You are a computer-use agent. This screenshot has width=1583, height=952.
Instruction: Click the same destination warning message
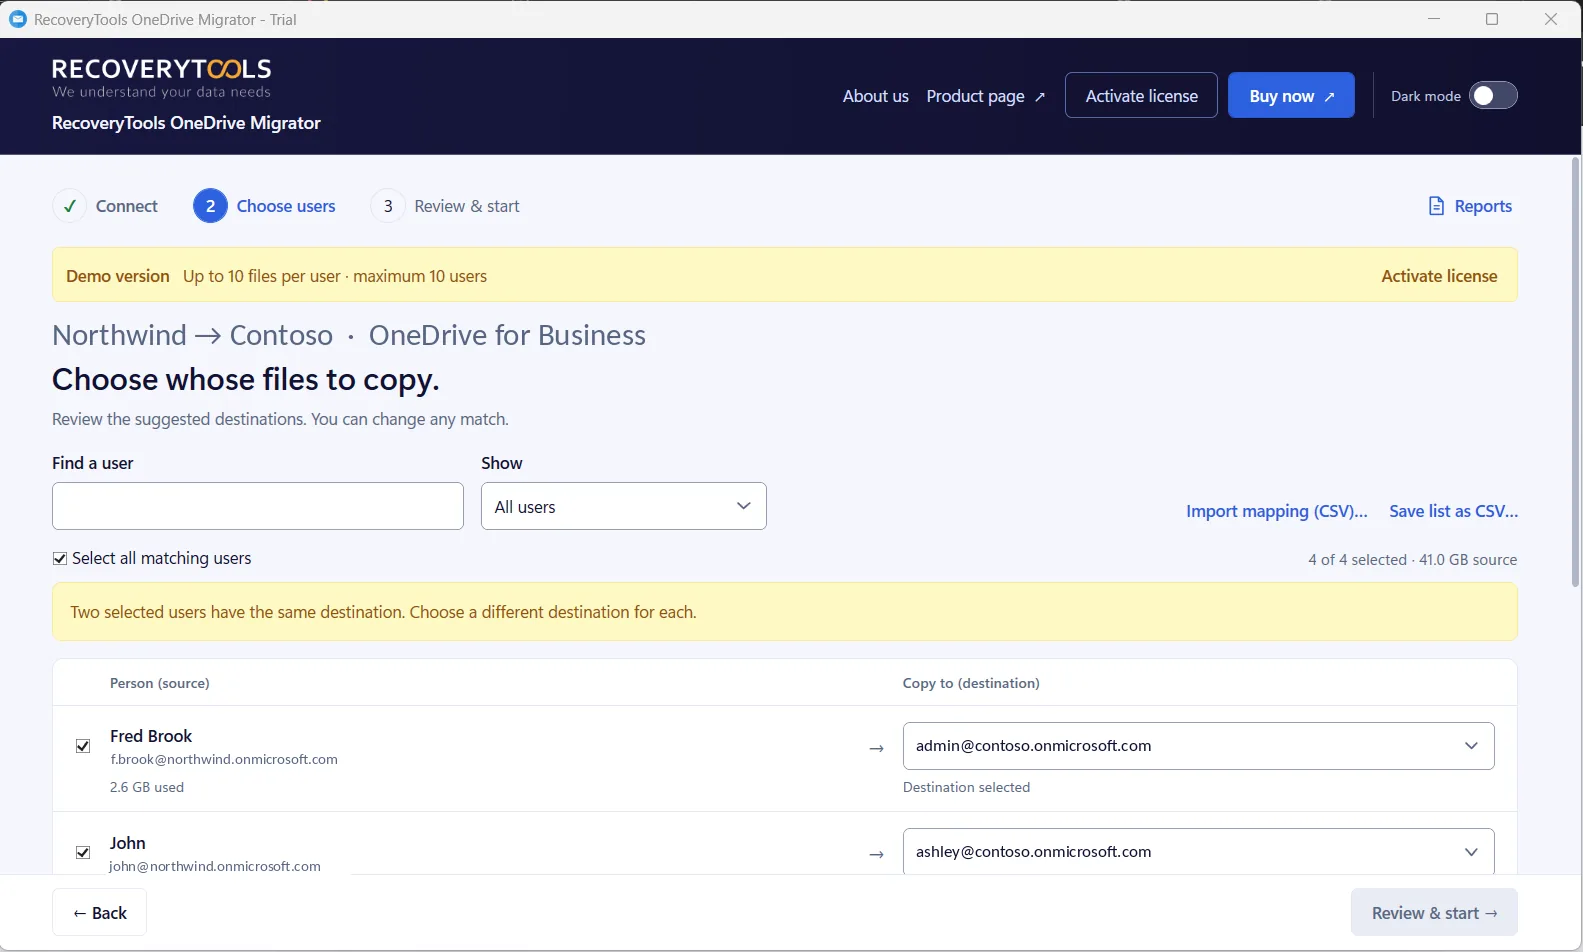(383, 612)
